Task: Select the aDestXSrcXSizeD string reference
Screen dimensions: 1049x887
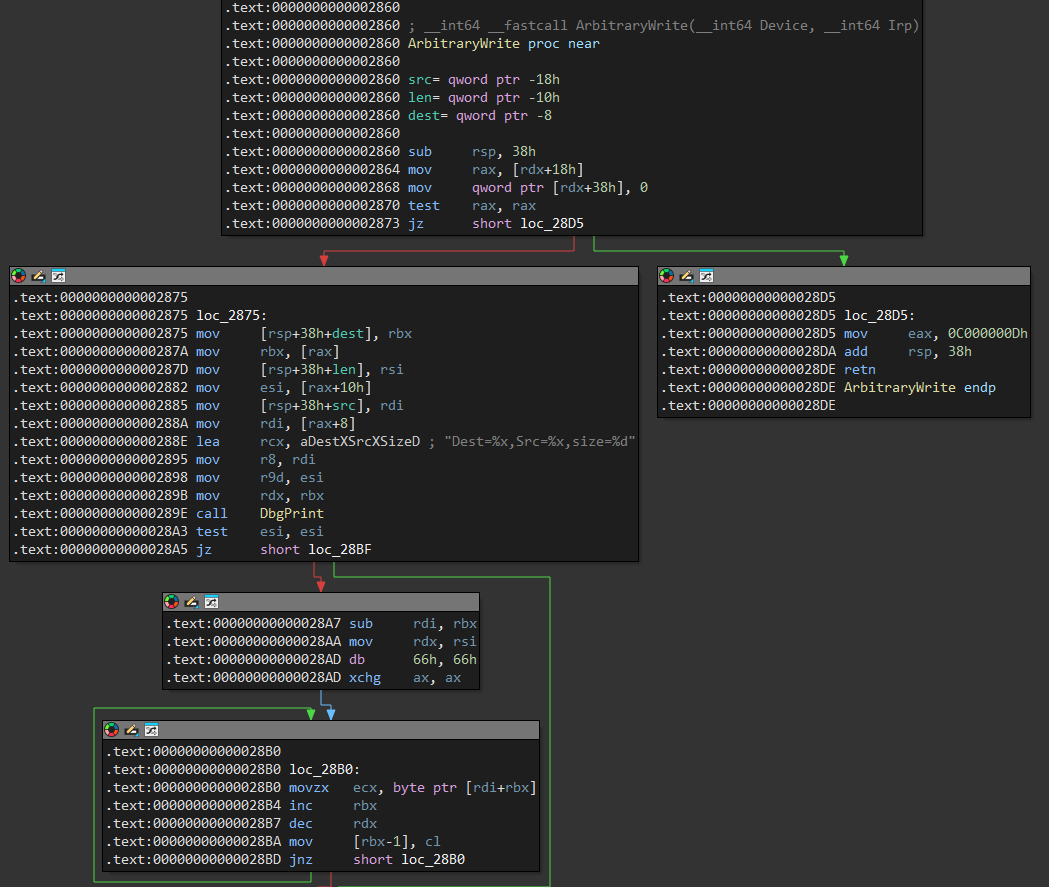Action: tap(360, 442)
